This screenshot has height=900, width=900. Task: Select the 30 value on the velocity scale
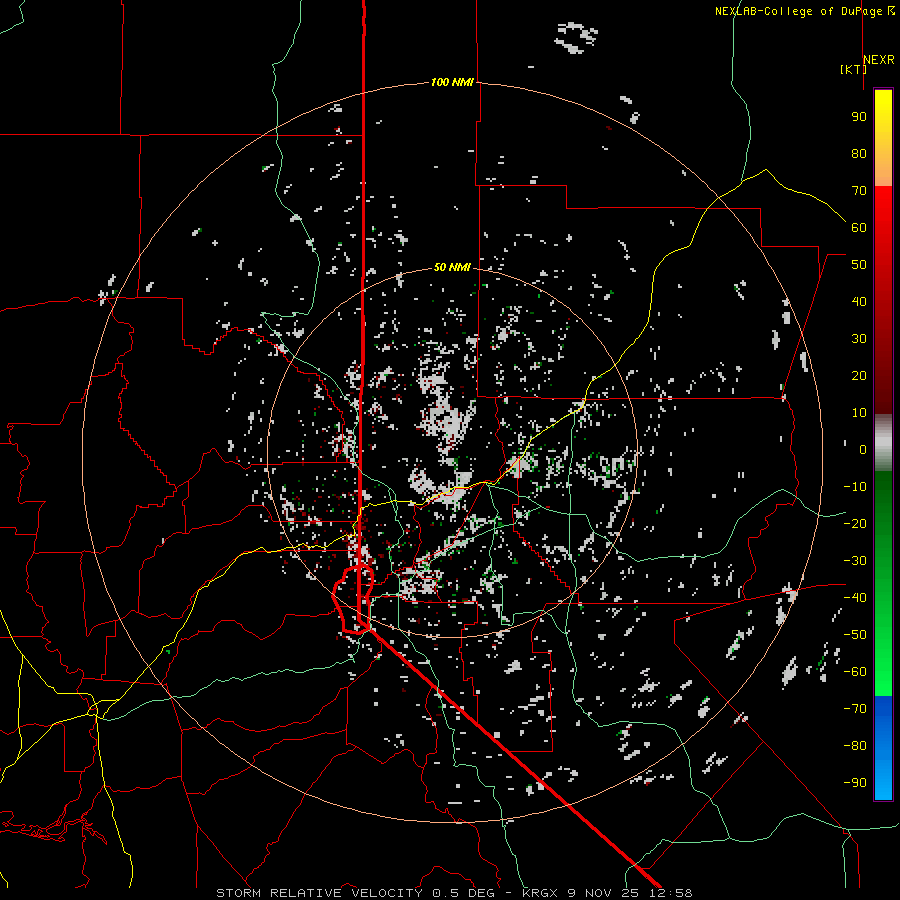click(859, 339)
